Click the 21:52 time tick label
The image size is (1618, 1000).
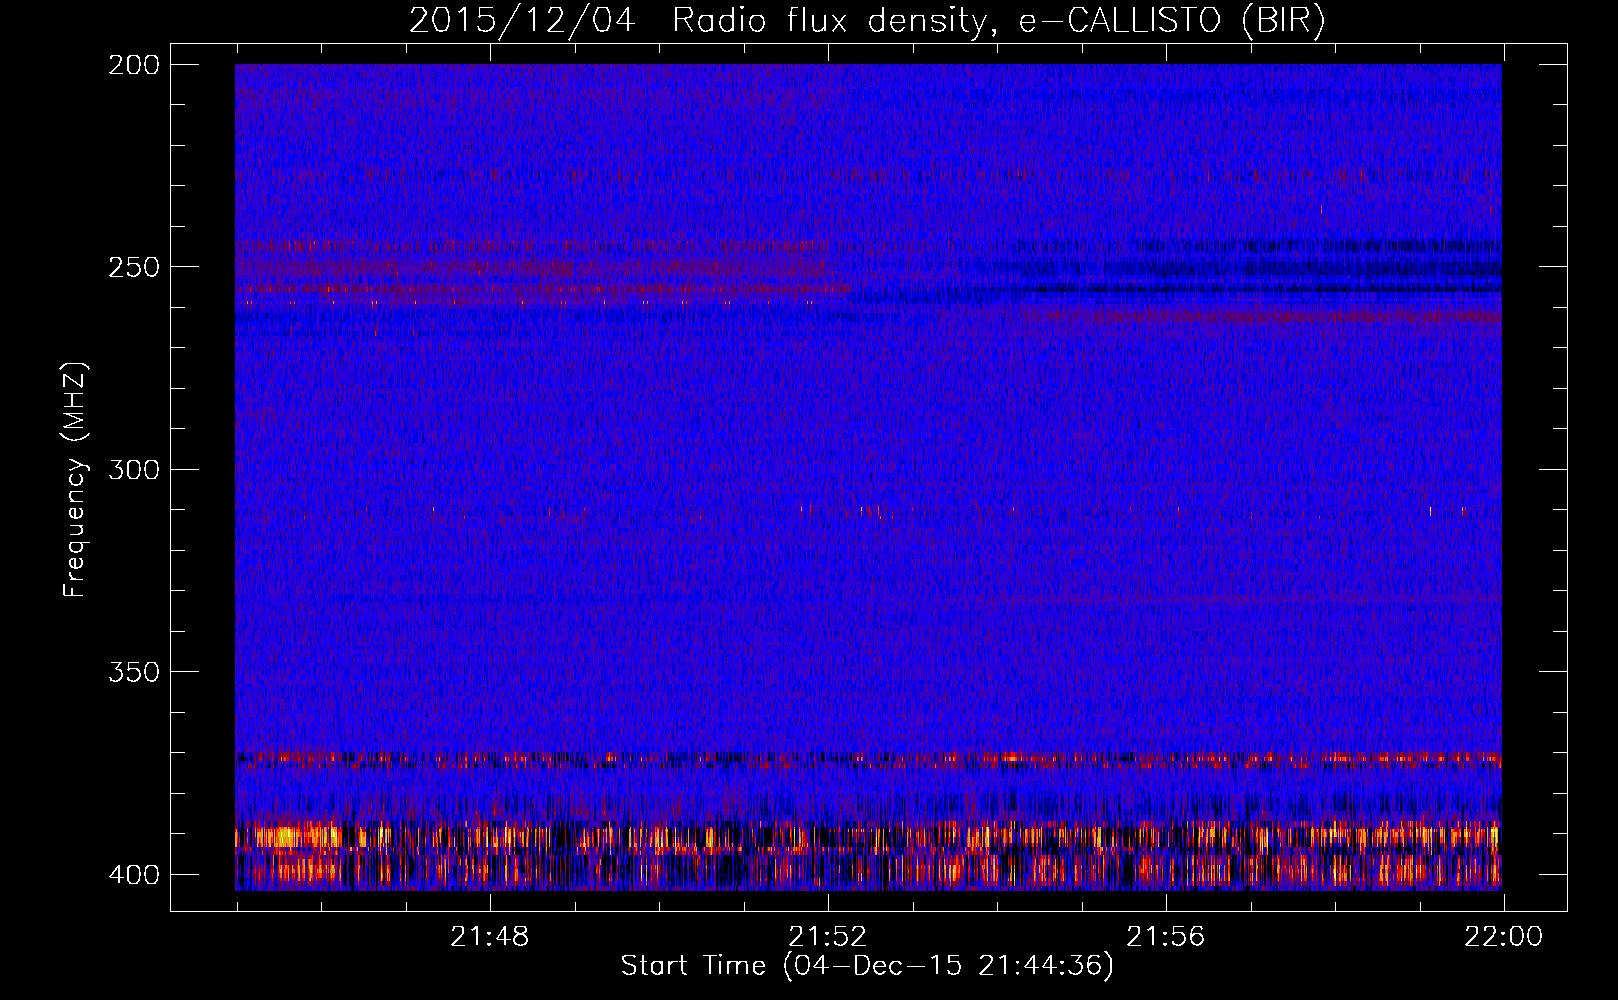click(828, 937)
